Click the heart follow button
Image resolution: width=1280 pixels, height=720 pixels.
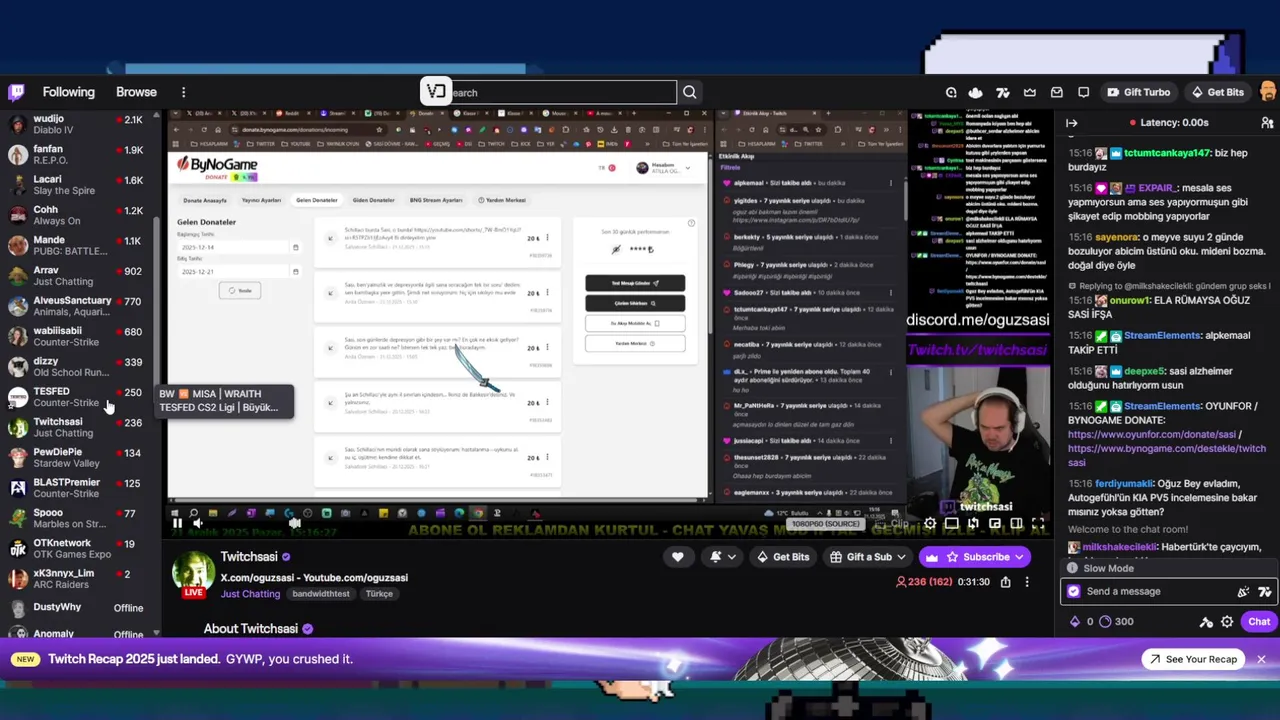click(678, 557)
